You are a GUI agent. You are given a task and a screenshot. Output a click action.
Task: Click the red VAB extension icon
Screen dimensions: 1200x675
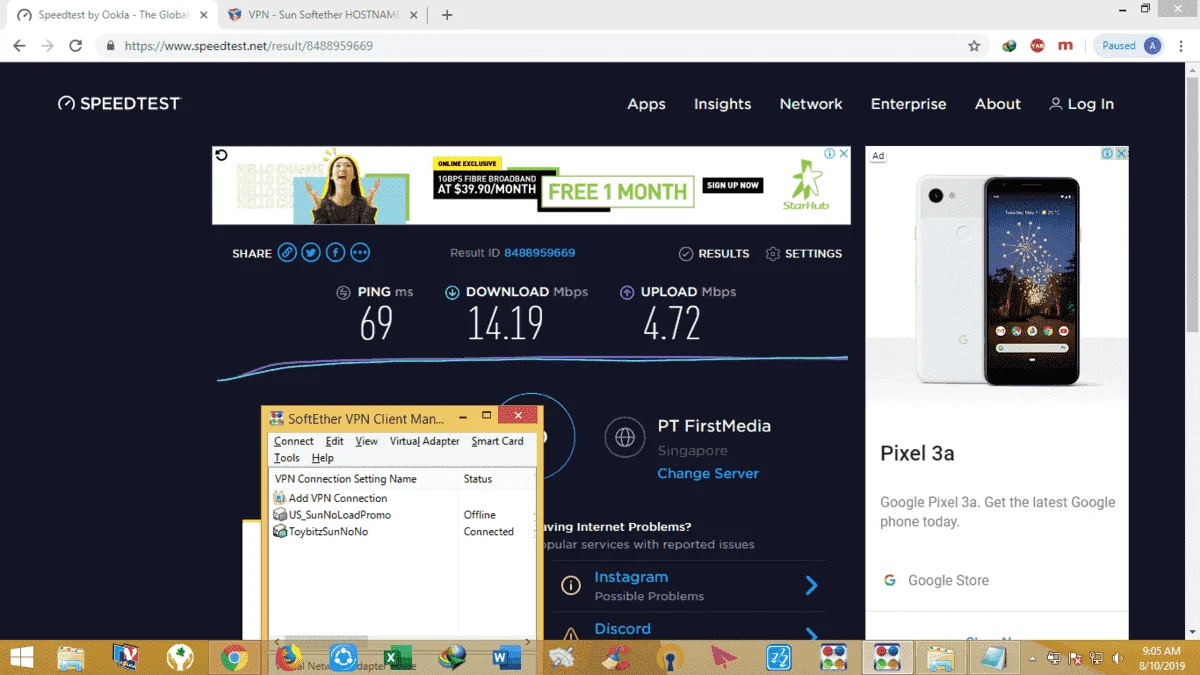(x=1037, y=46)
